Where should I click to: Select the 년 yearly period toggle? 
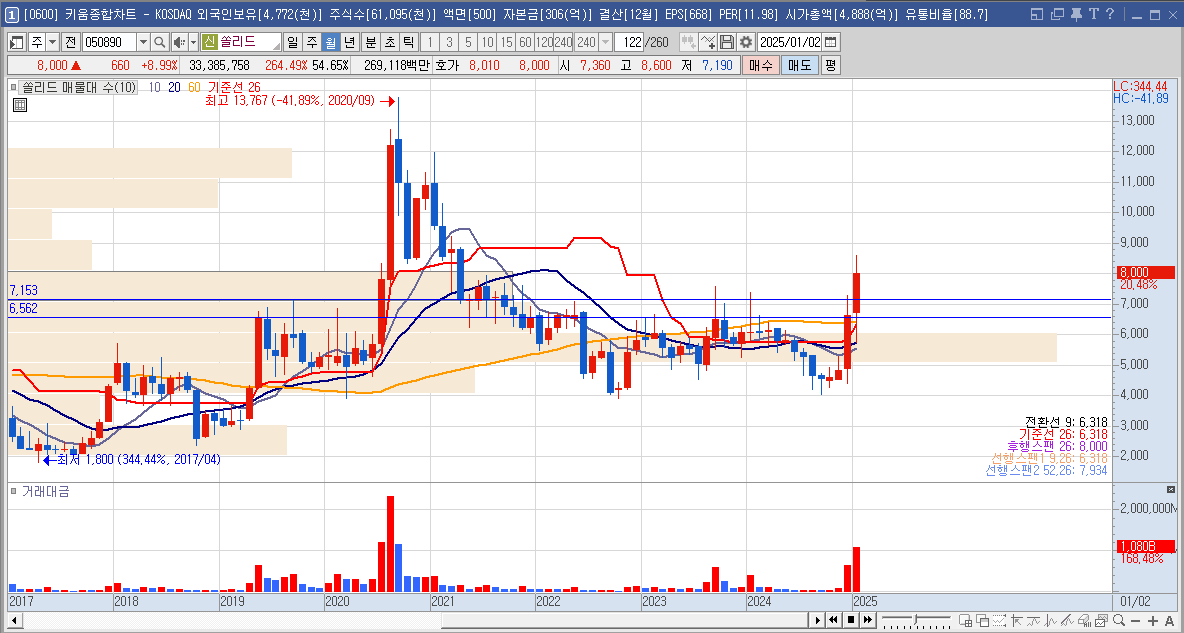(x=348, y=42)
